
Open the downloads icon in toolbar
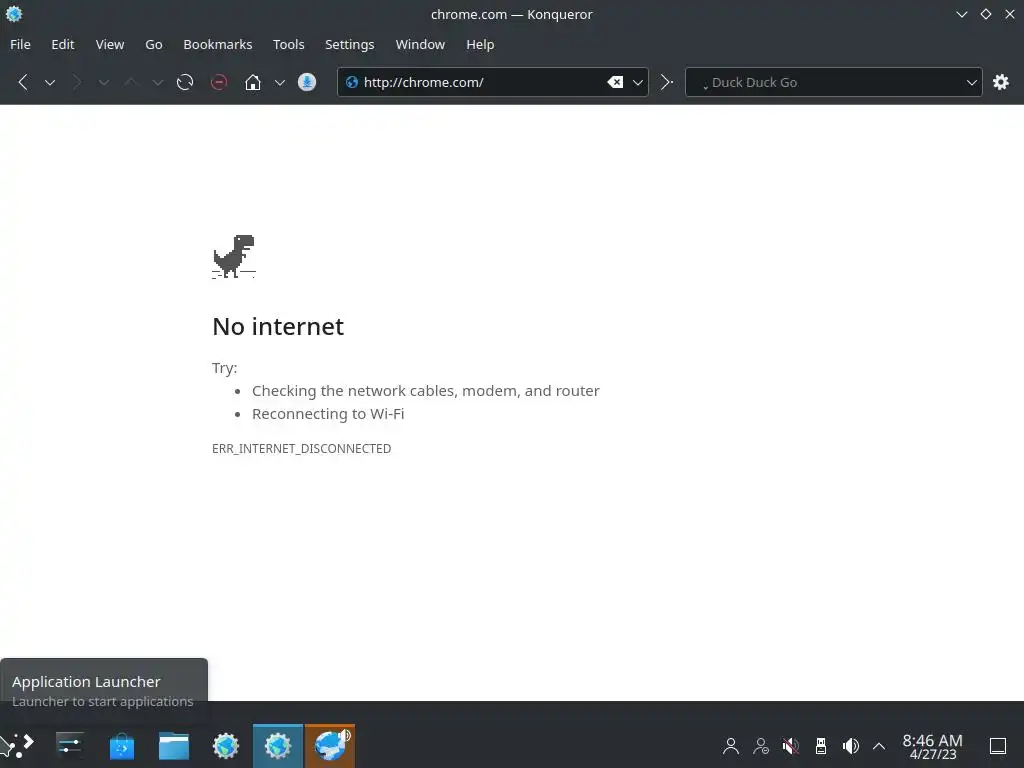307,82
